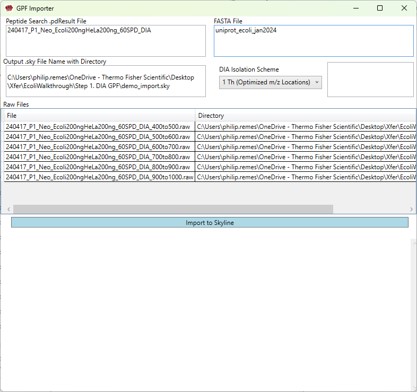
Task: Click the FASTA File input field
Action: [x=314, y=41]
